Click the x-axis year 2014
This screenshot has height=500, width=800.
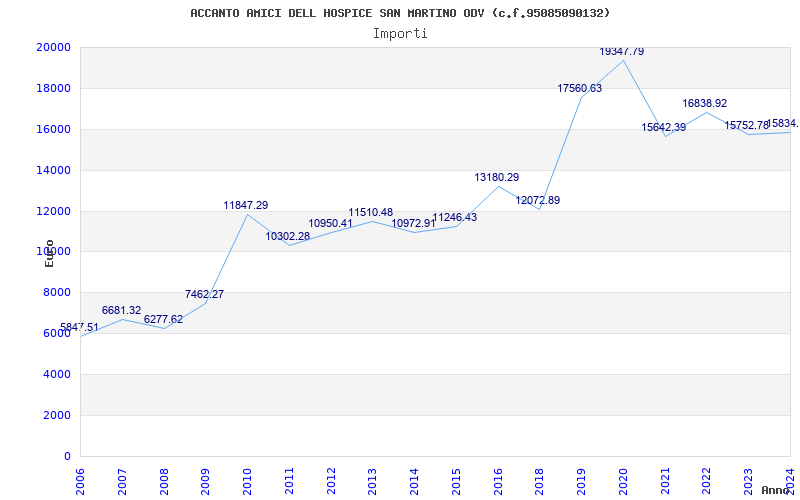pyautogui.click(x=414, y=481)
